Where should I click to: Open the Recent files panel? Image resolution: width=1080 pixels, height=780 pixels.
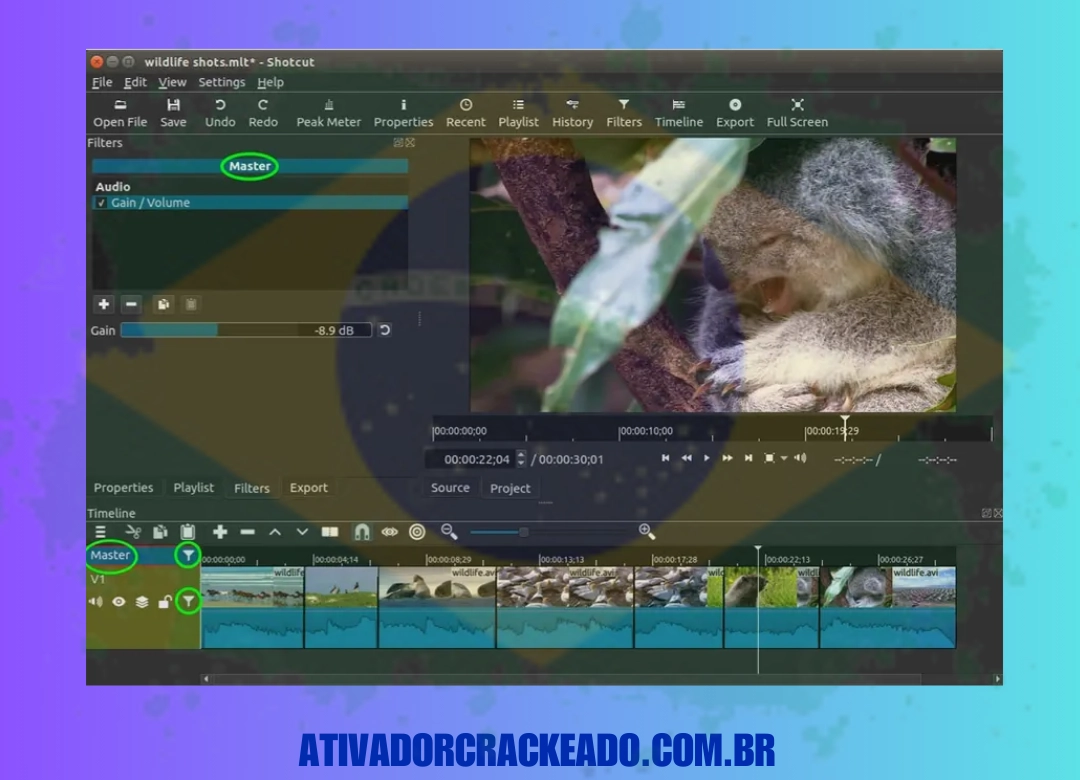coord(466,113)
